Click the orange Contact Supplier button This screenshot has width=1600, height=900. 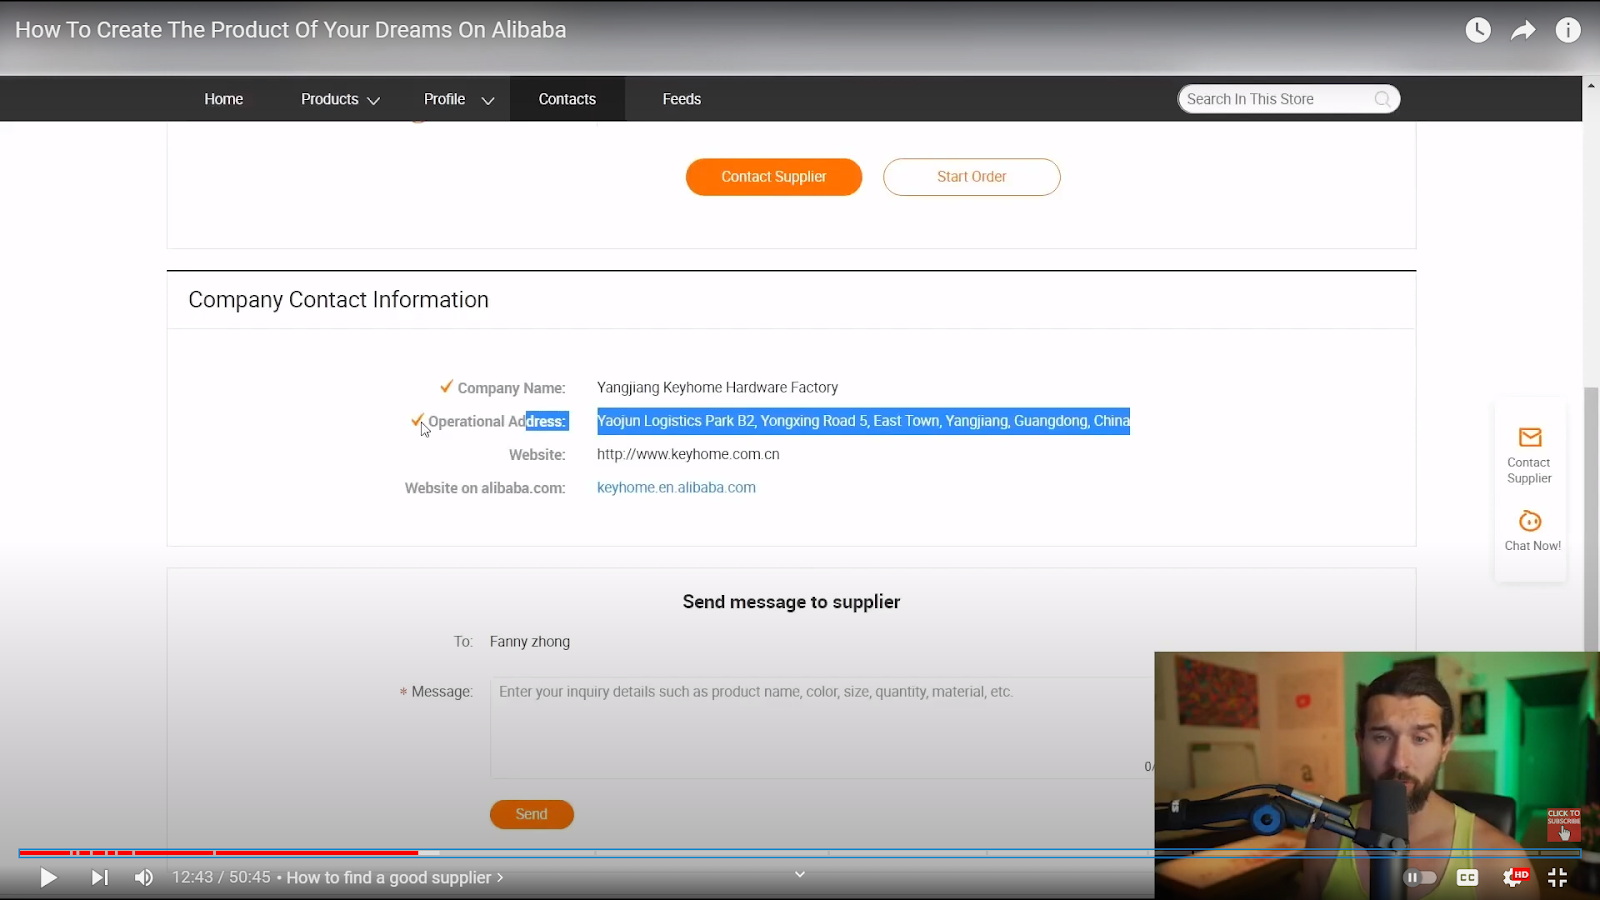(x=774, y=177)
